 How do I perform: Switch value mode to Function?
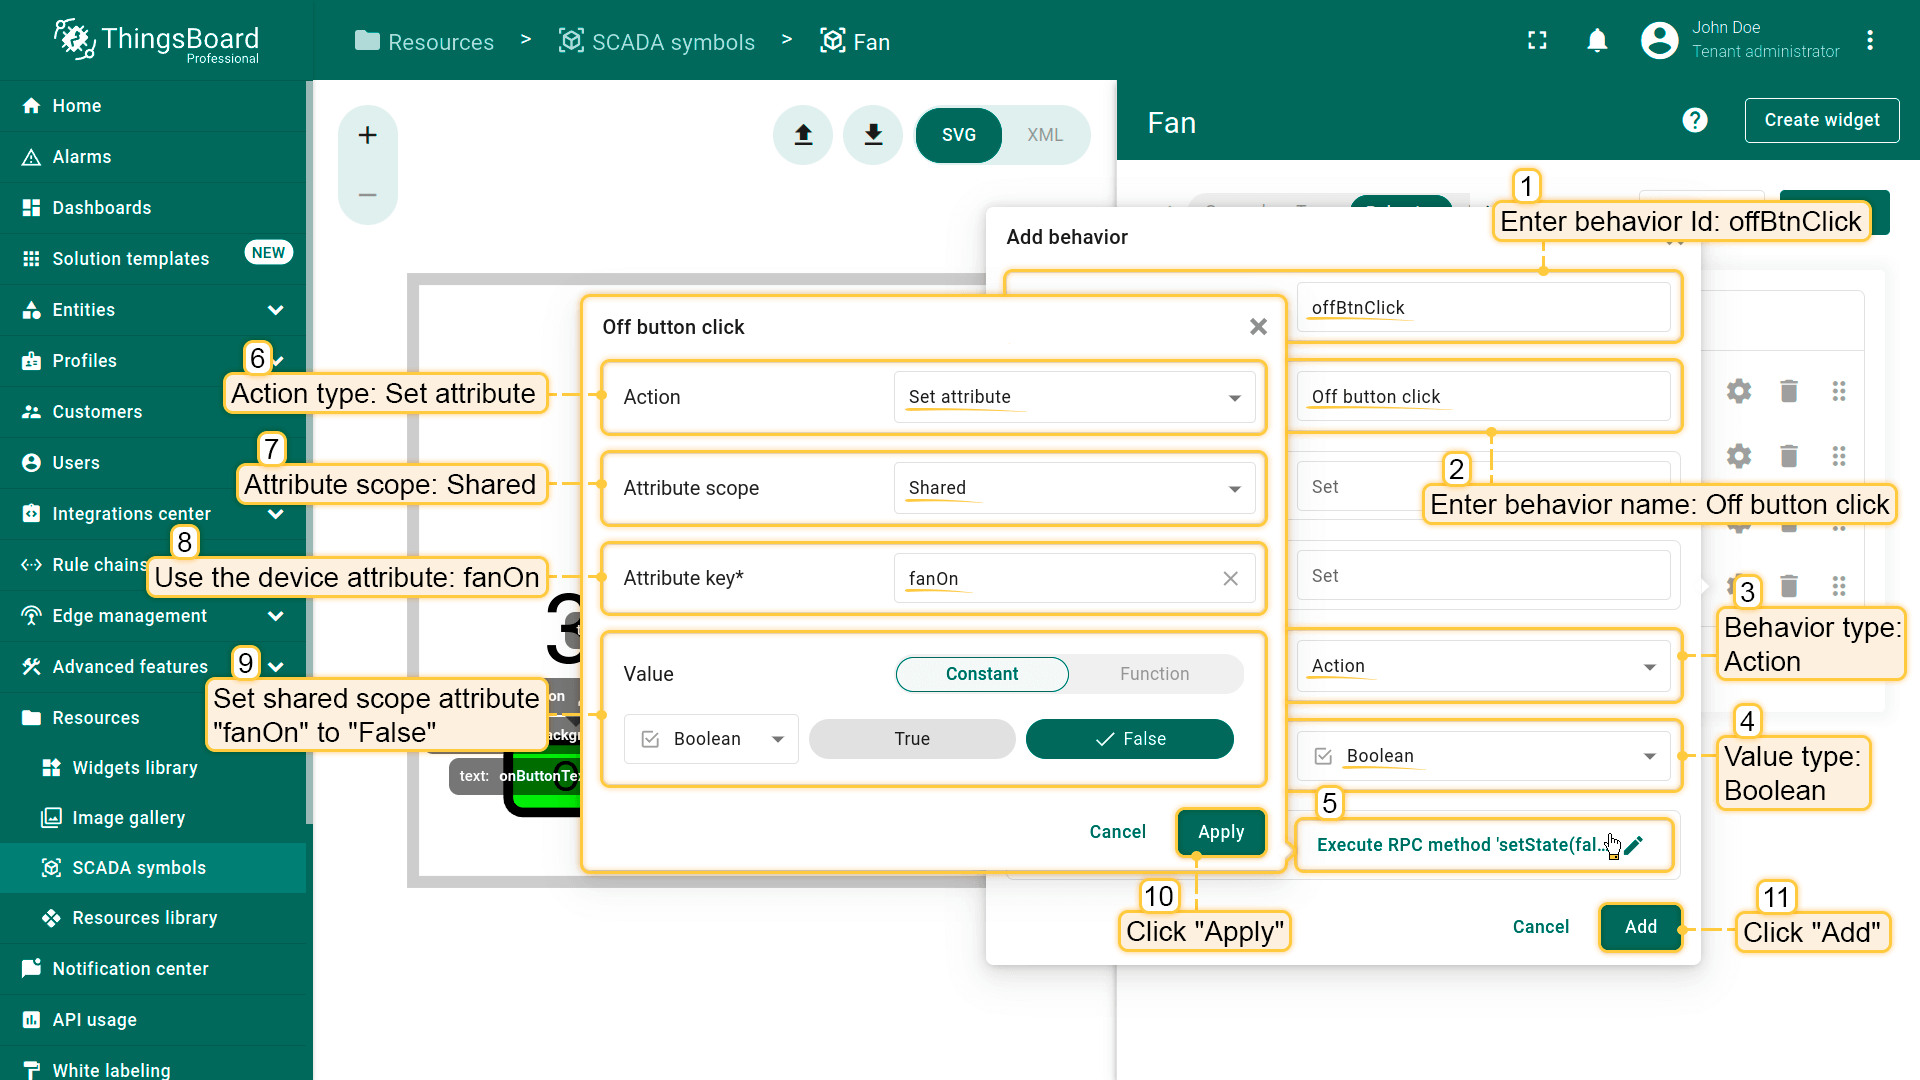tap(1154, 674)
